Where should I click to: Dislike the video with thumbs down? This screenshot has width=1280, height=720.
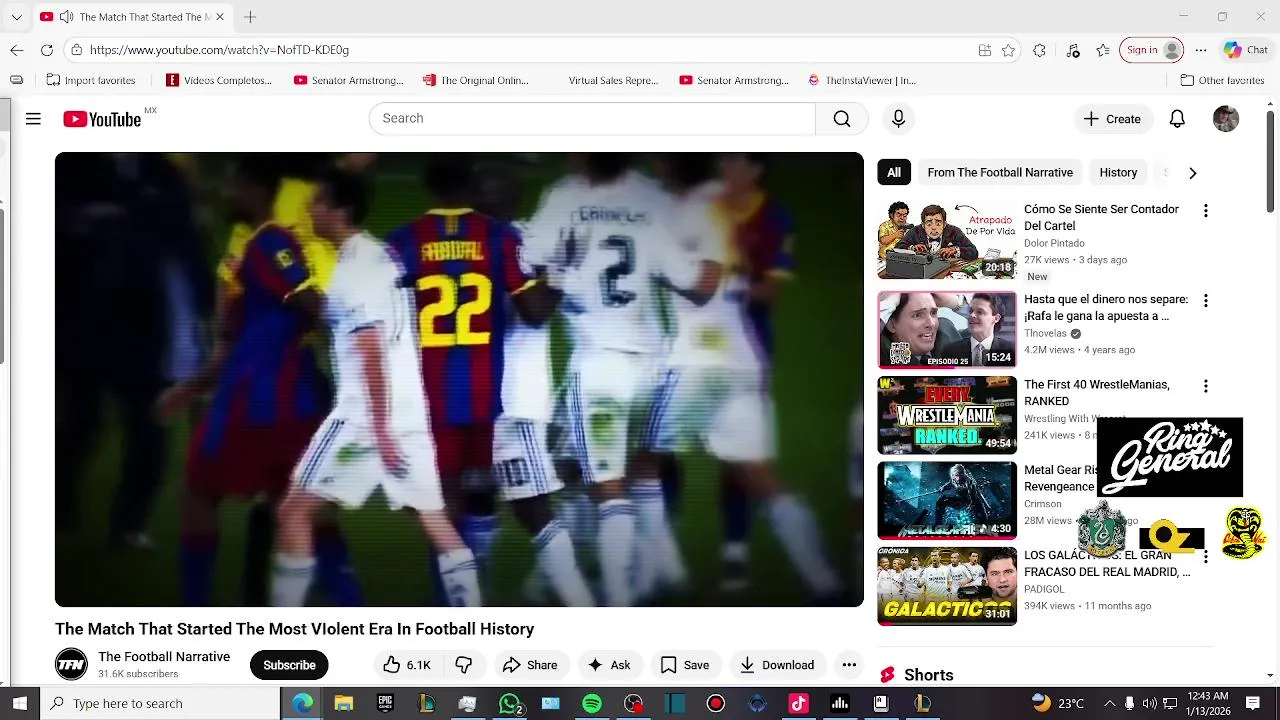464,665
